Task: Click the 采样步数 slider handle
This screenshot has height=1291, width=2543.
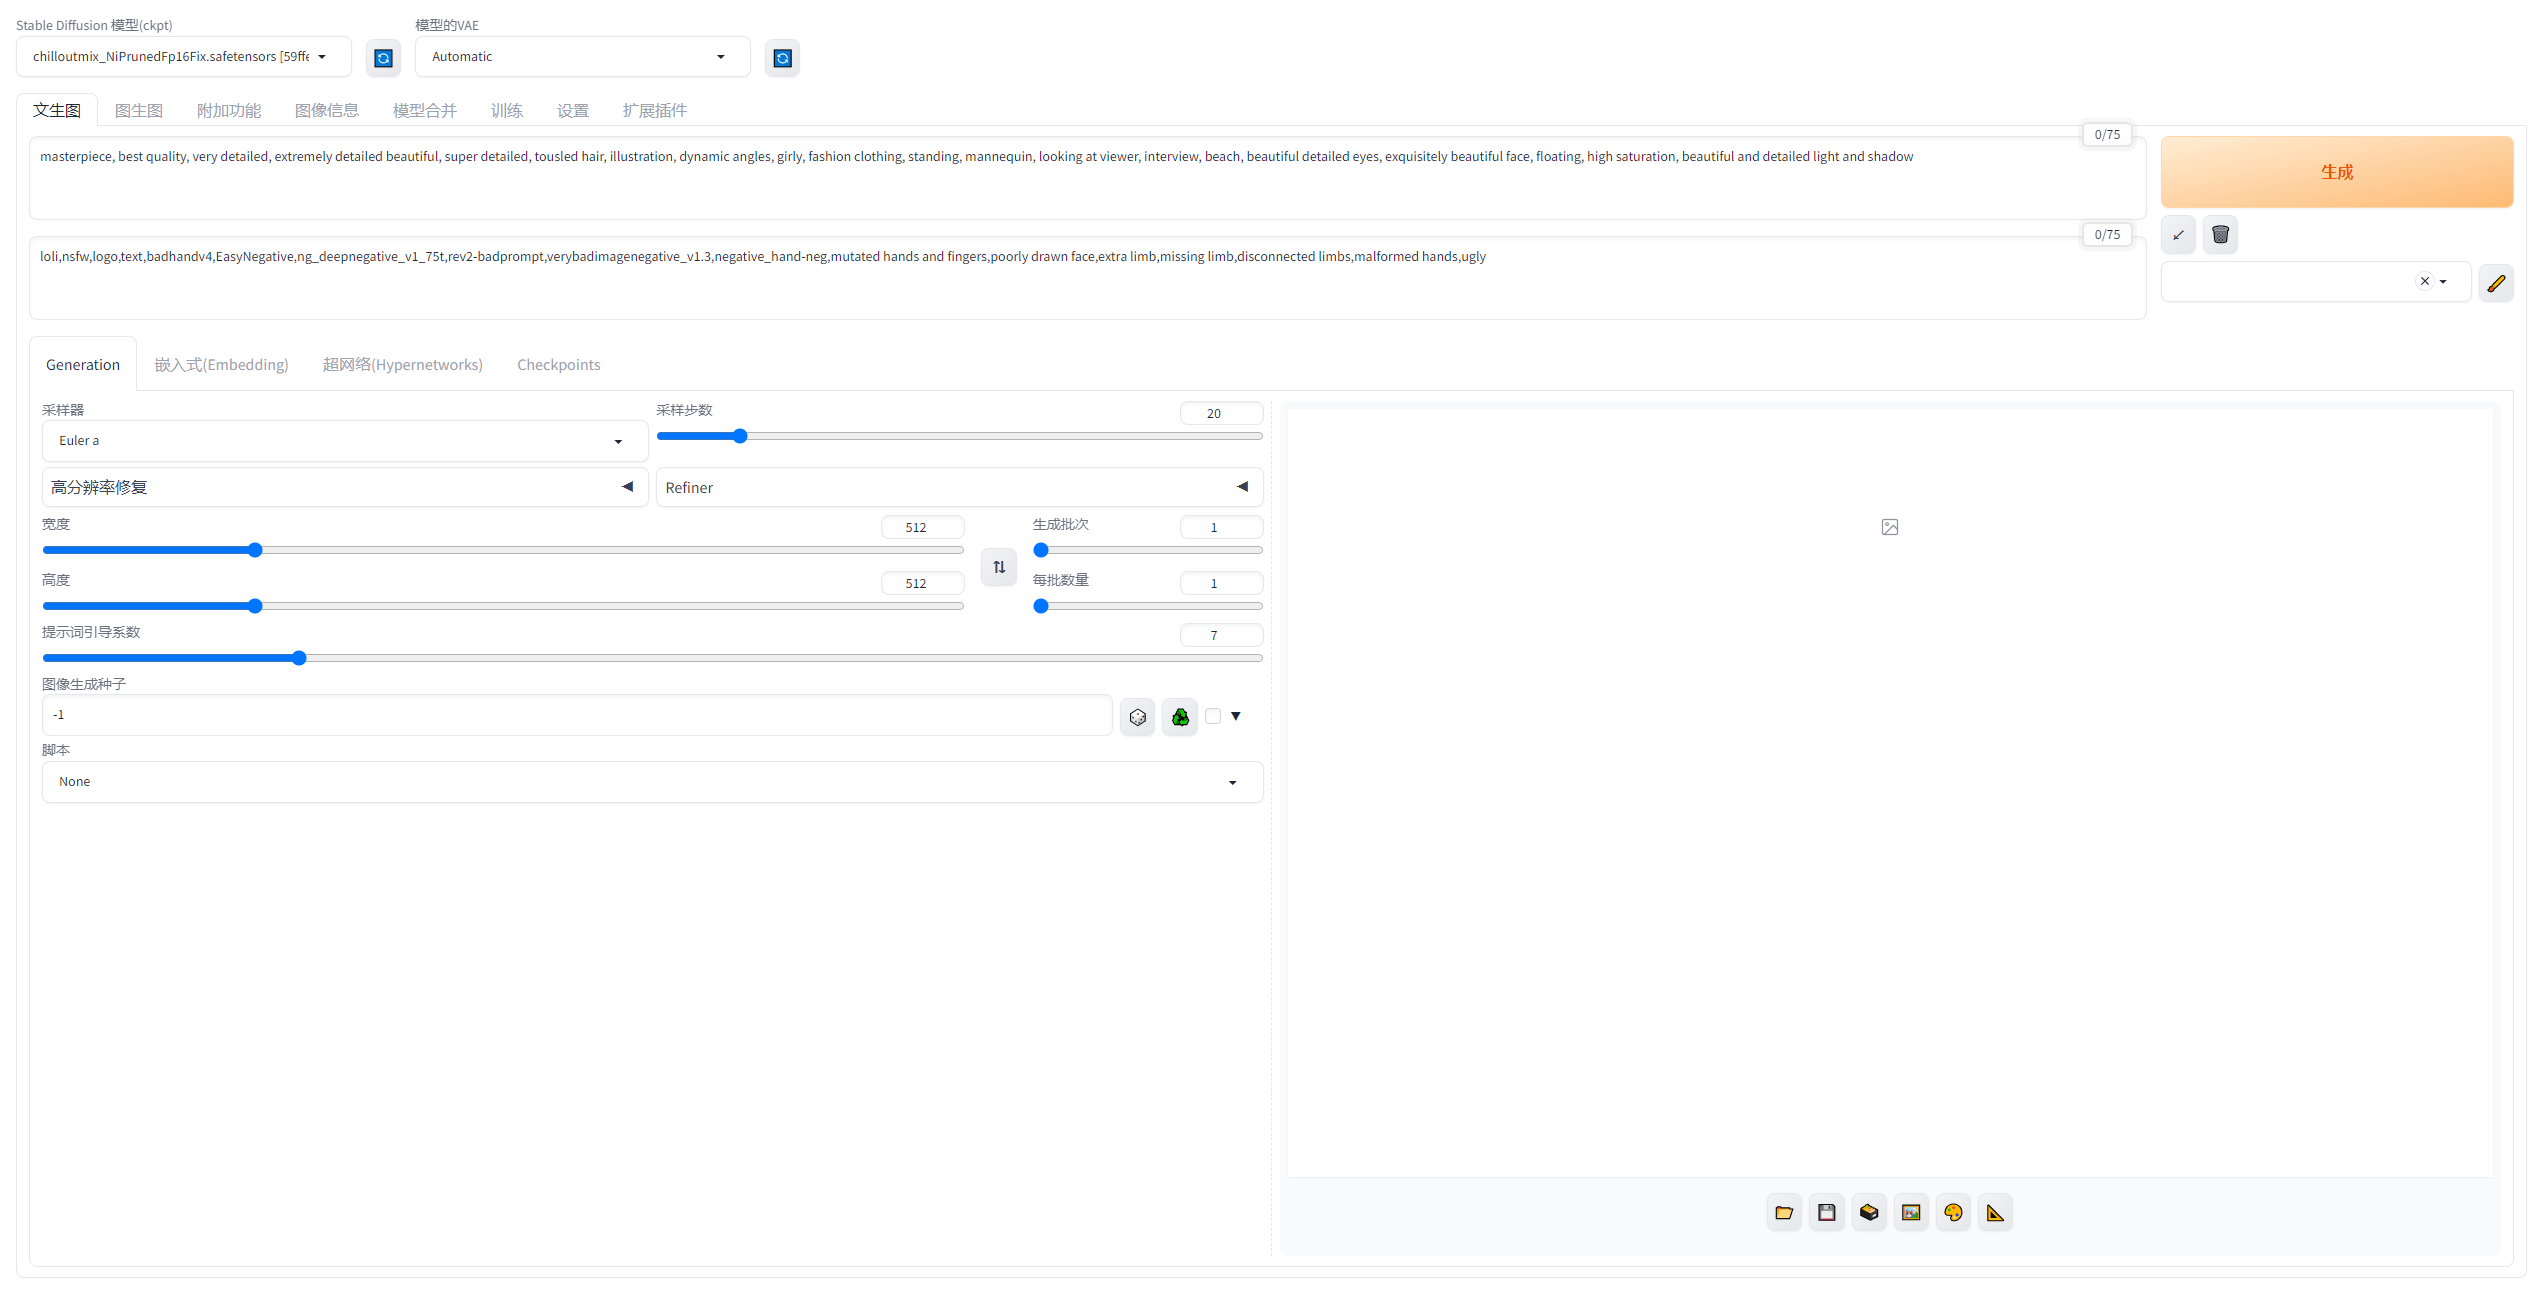Action: 740,436
